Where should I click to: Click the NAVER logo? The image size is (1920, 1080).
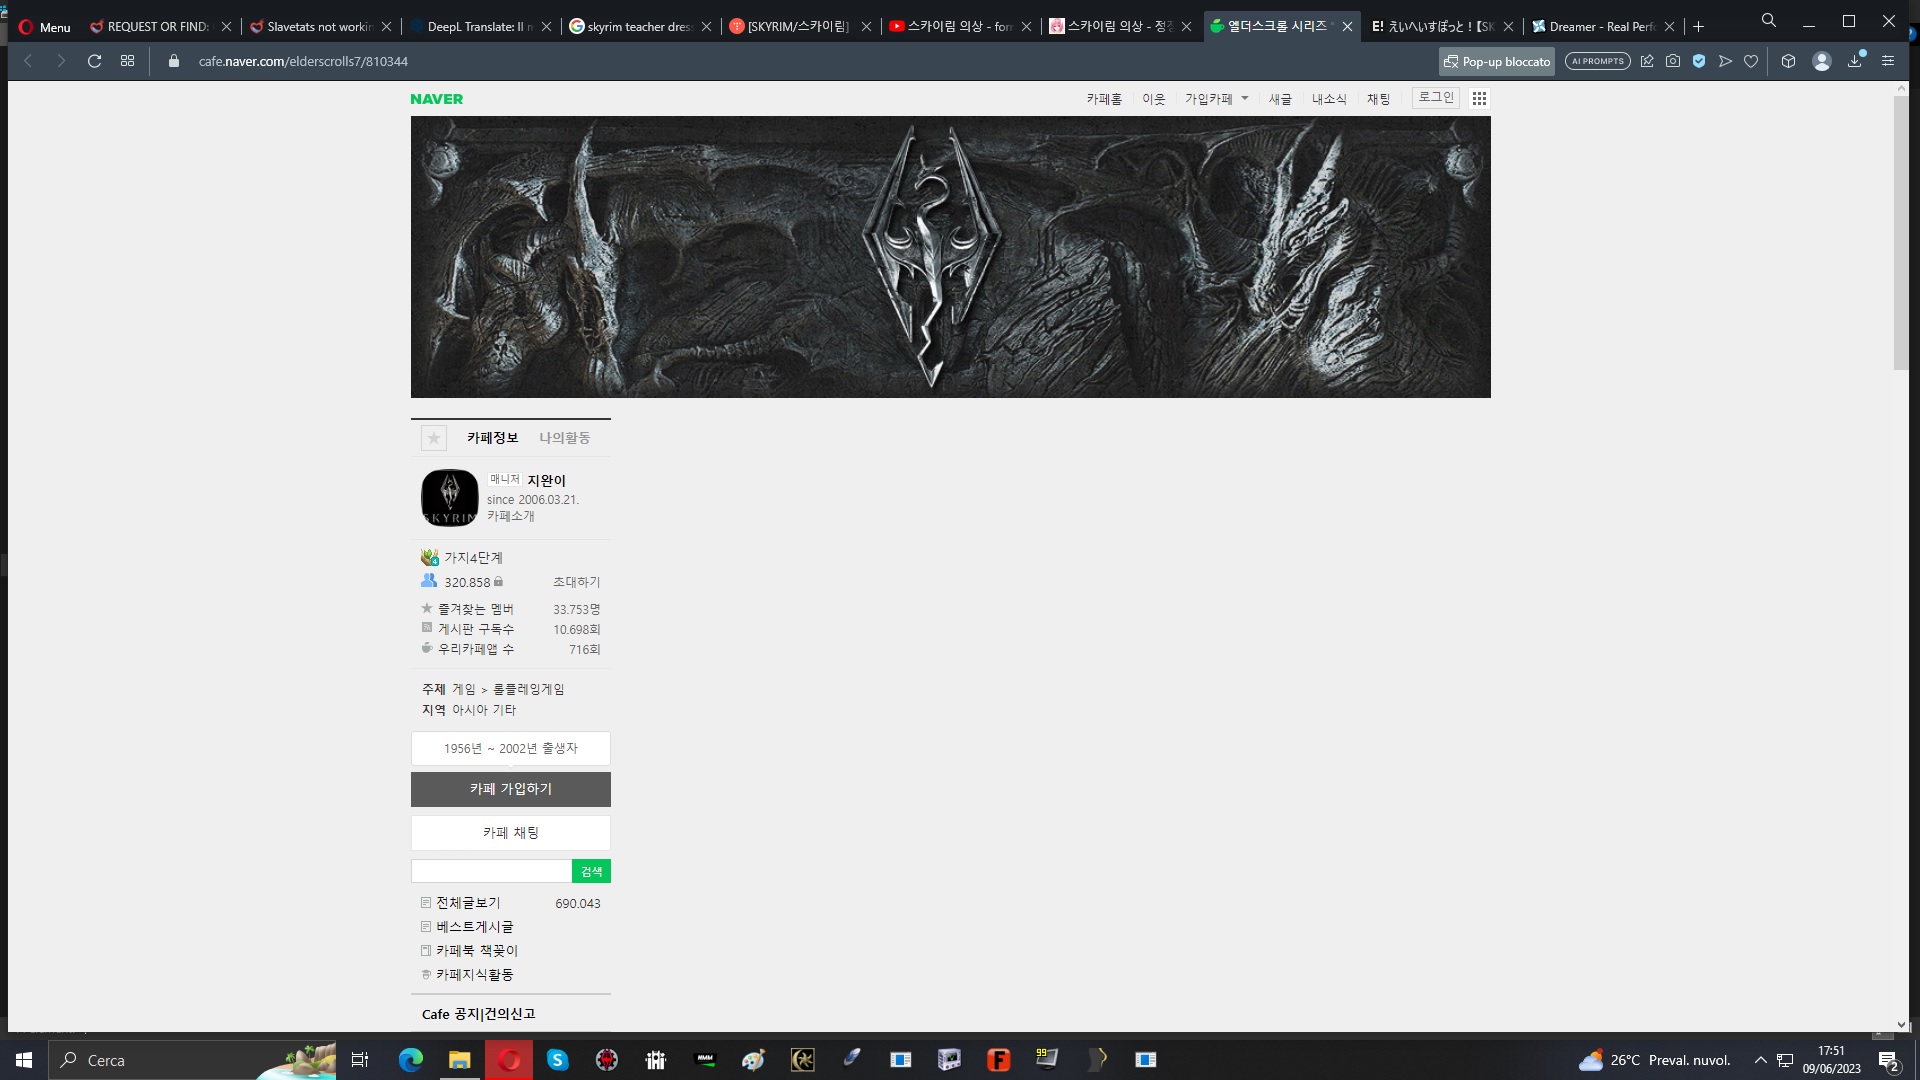click(437, 99)
